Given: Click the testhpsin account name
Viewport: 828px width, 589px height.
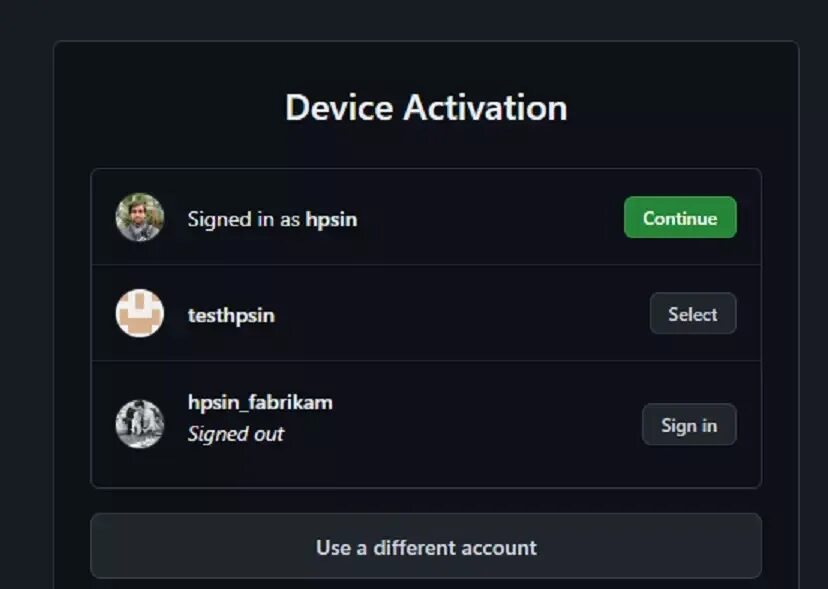Looking at the screenshot, I should (231, 315).
